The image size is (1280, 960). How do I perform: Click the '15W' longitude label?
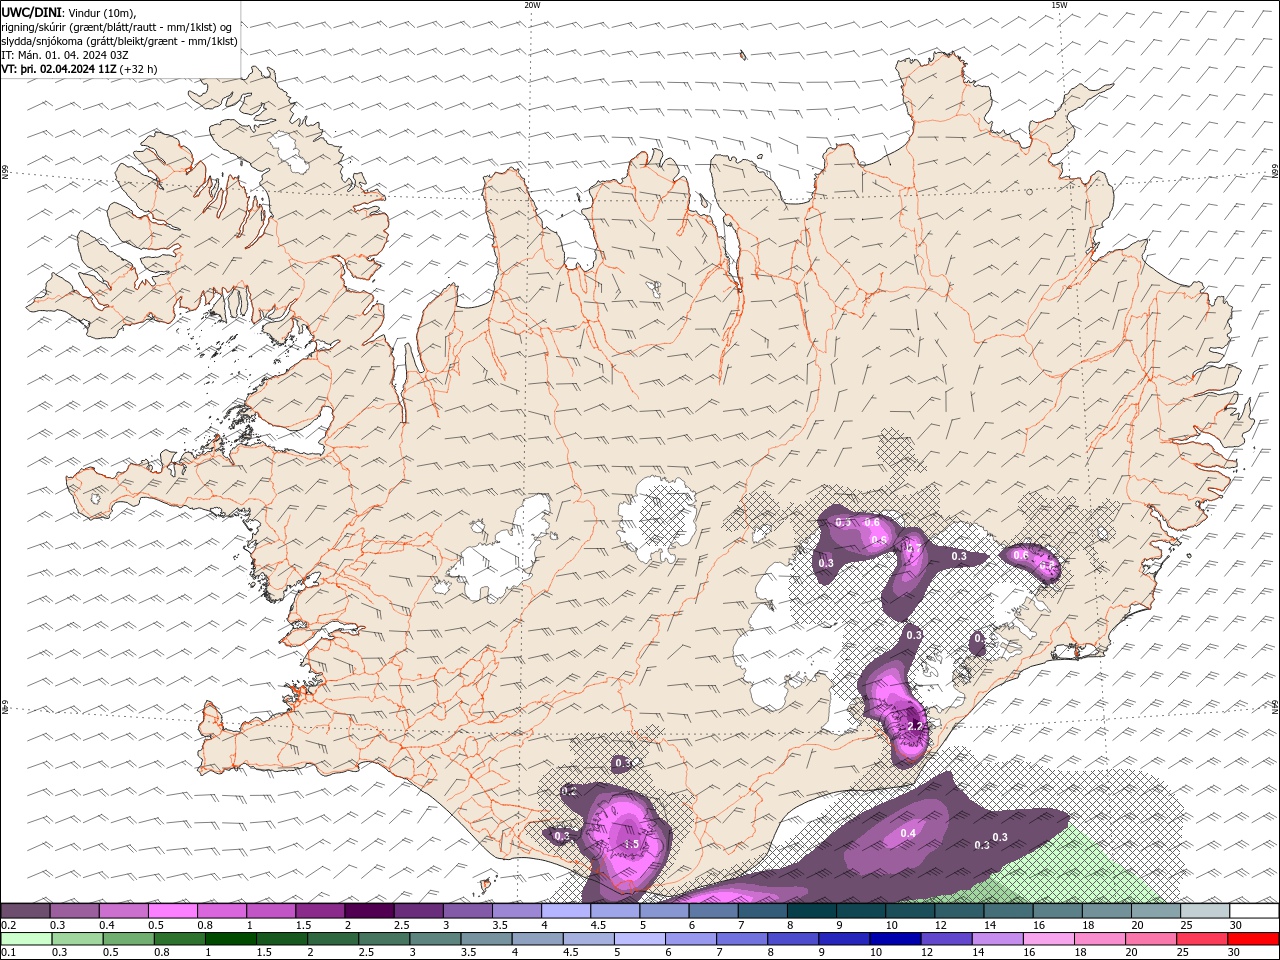(x=1059, y=5)
